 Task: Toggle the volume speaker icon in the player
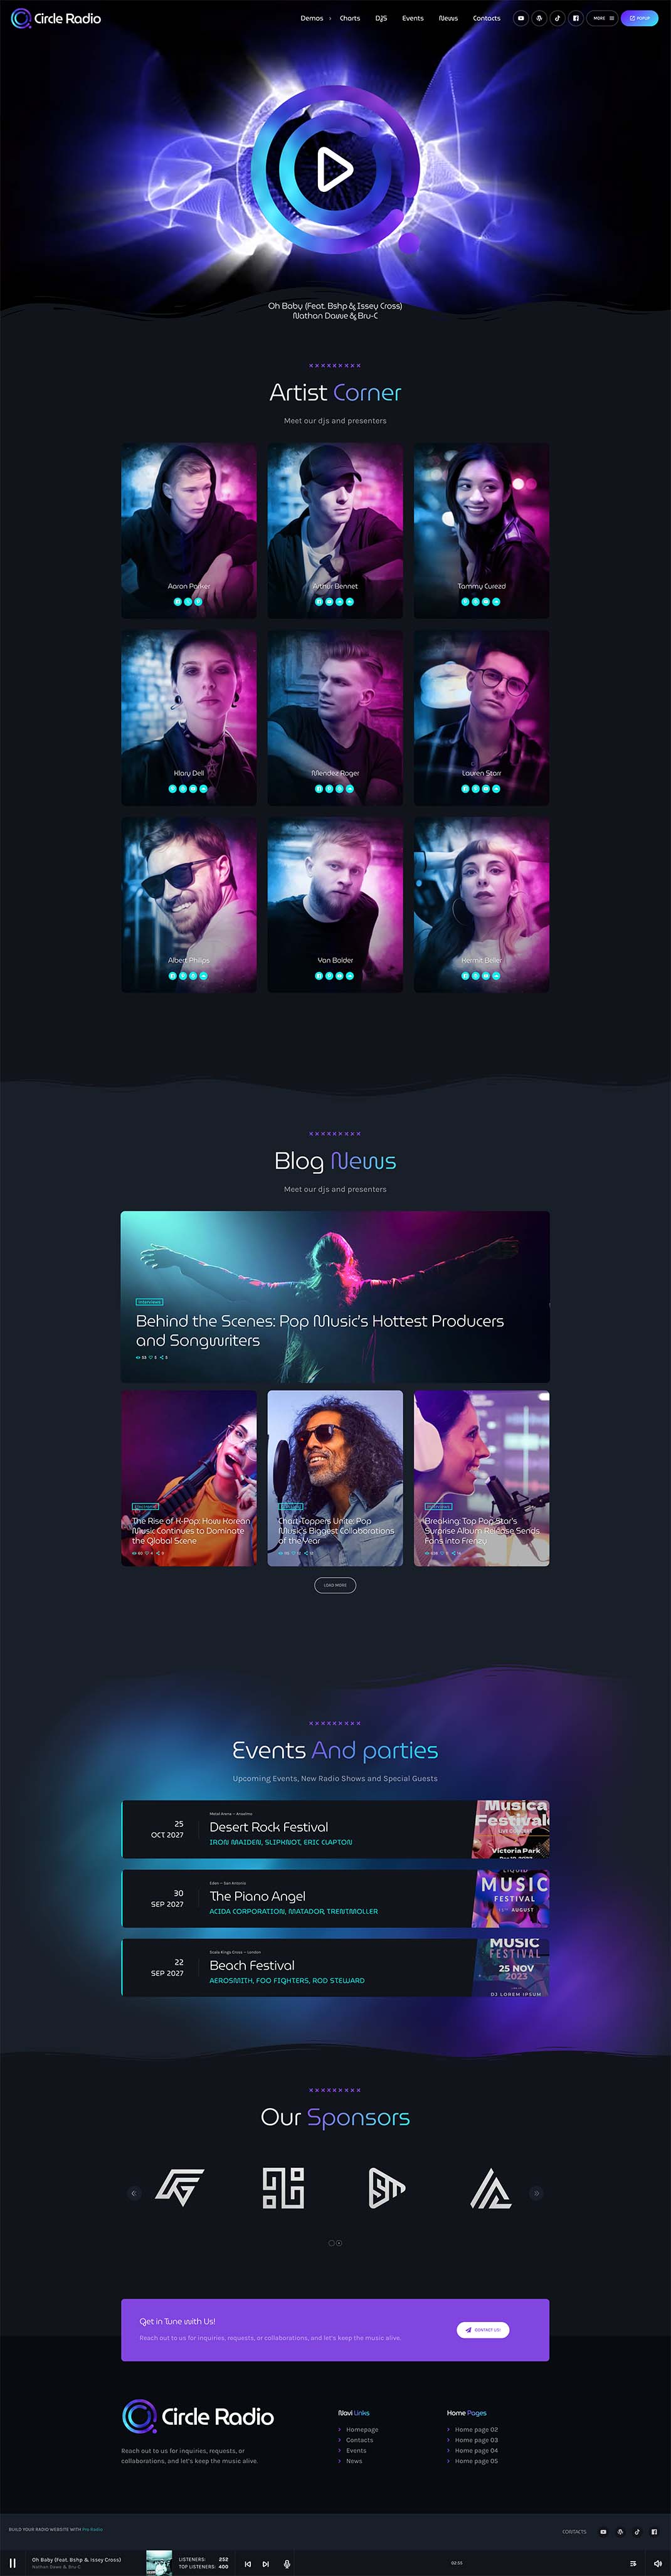click(x=657, y=2563)
